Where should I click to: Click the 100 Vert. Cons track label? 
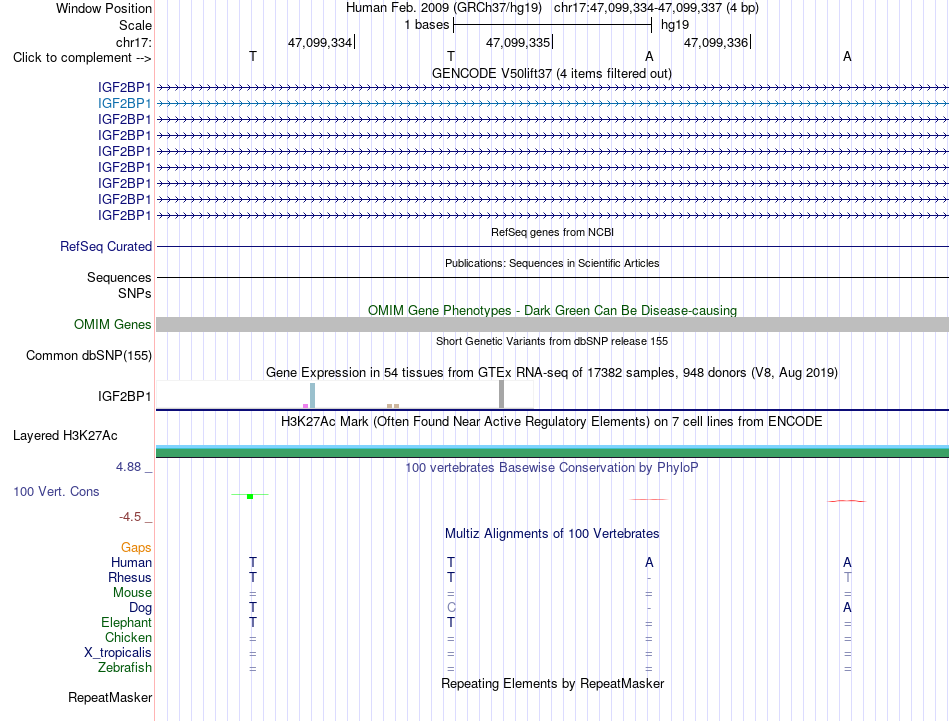coord(56,491)
